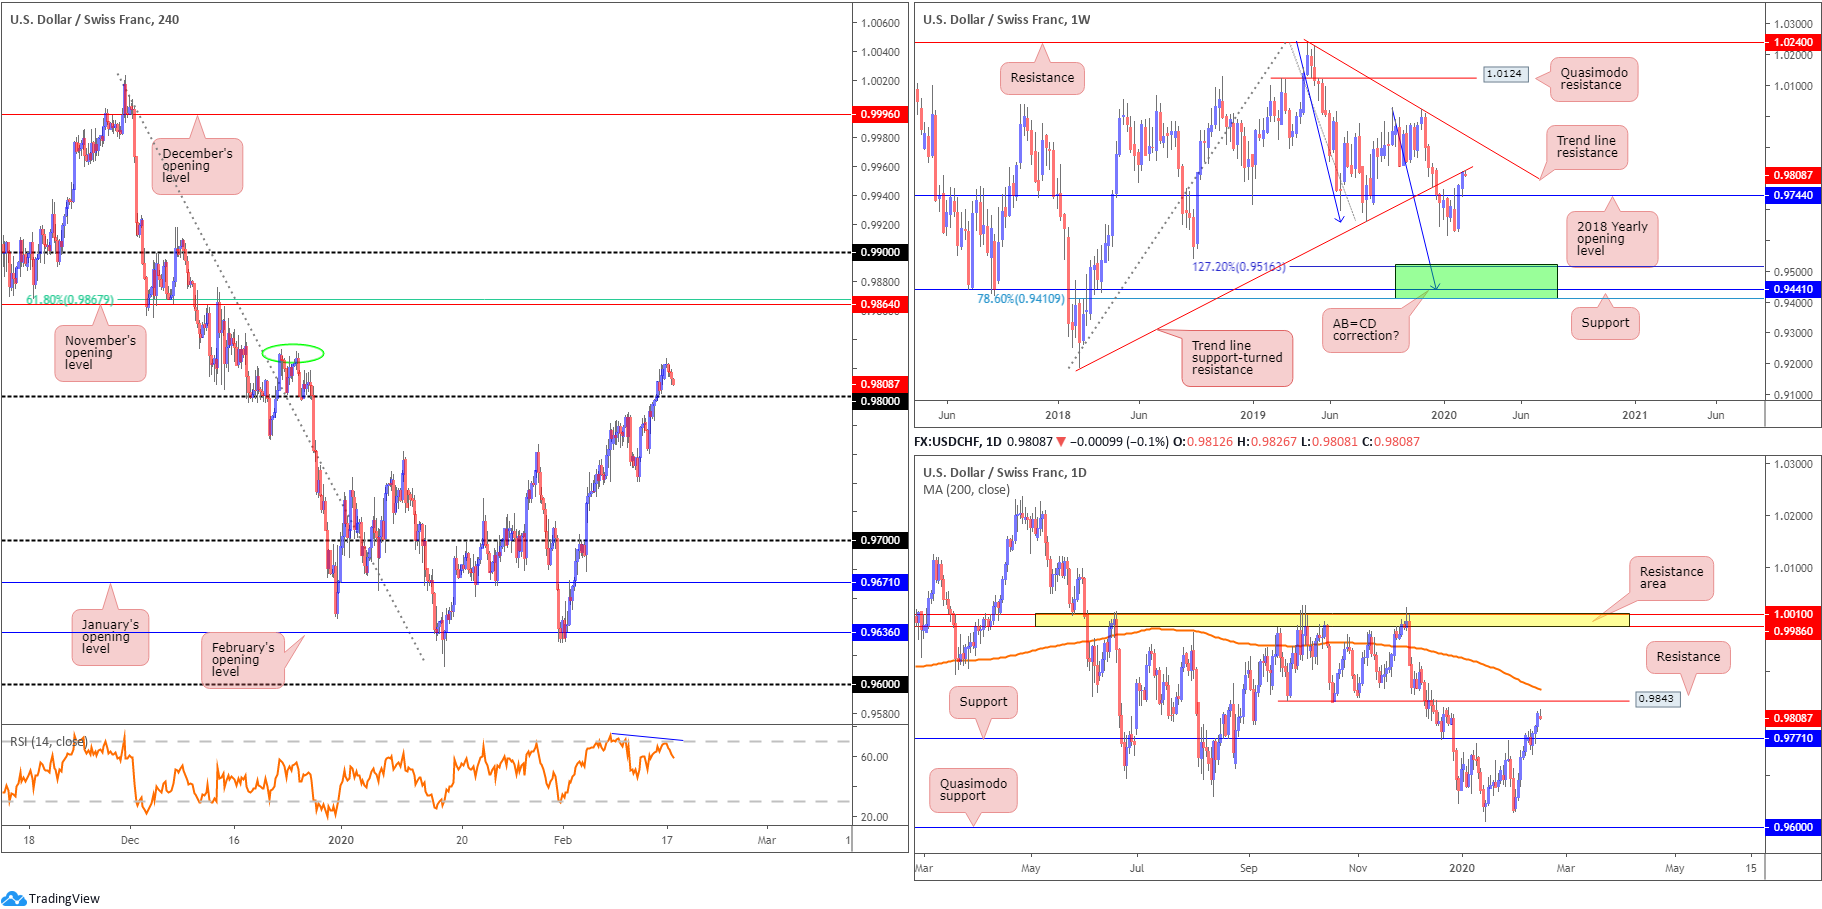Click the TradingView logo

tap(51, 898)
